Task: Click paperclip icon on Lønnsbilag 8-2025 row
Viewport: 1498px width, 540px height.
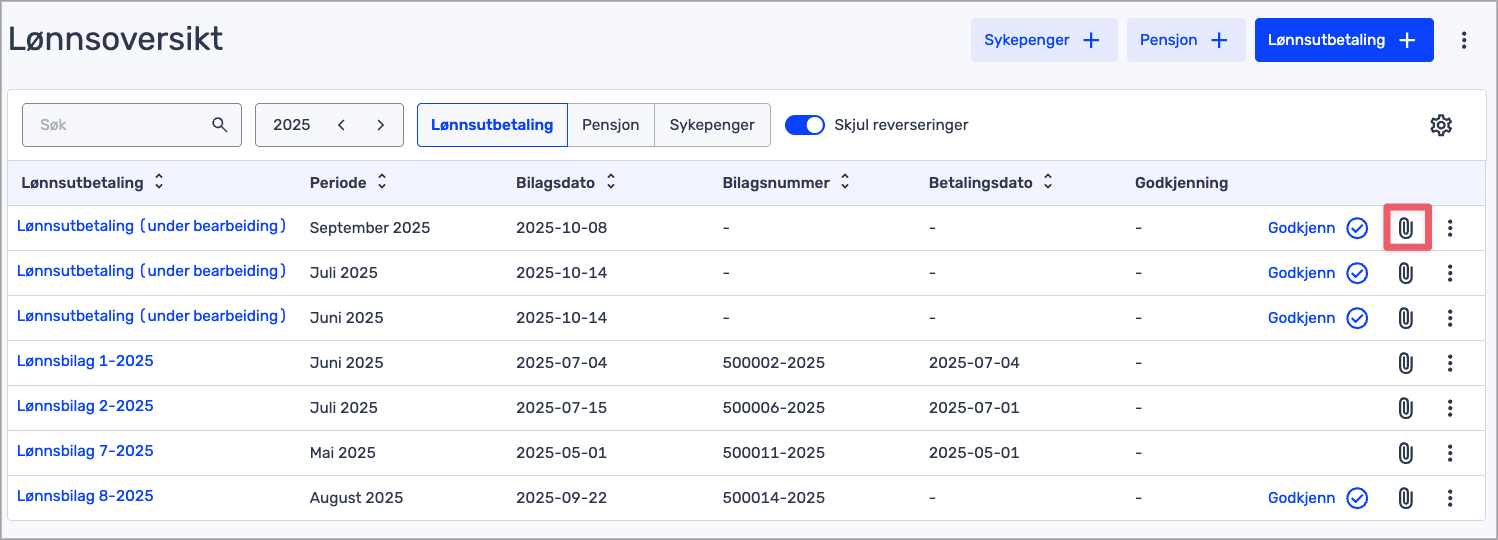Action: 1405,498
